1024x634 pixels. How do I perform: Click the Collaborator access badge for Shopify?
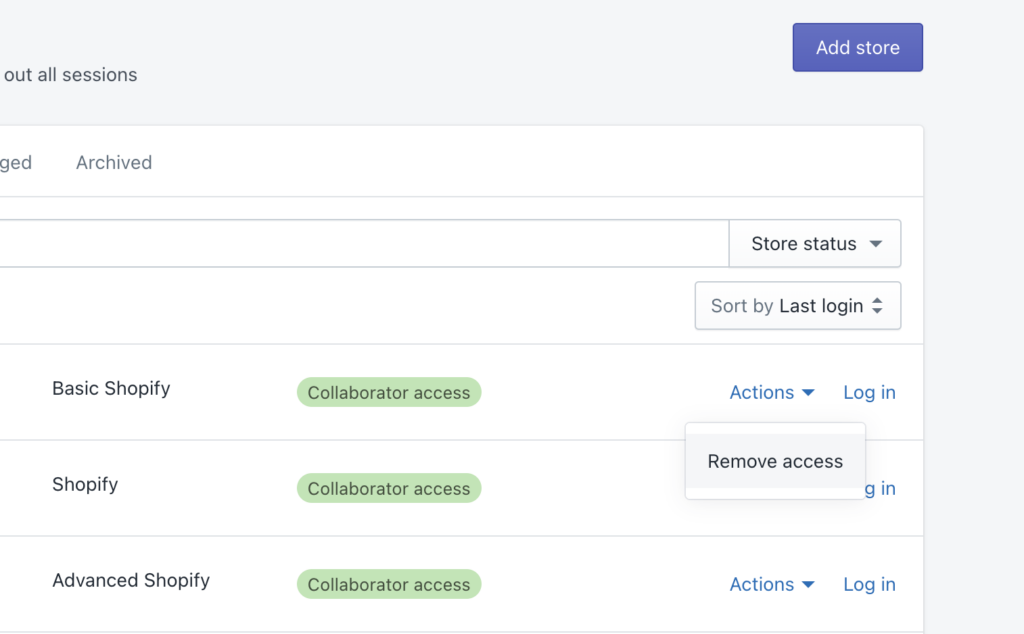(x=388, y=488)
